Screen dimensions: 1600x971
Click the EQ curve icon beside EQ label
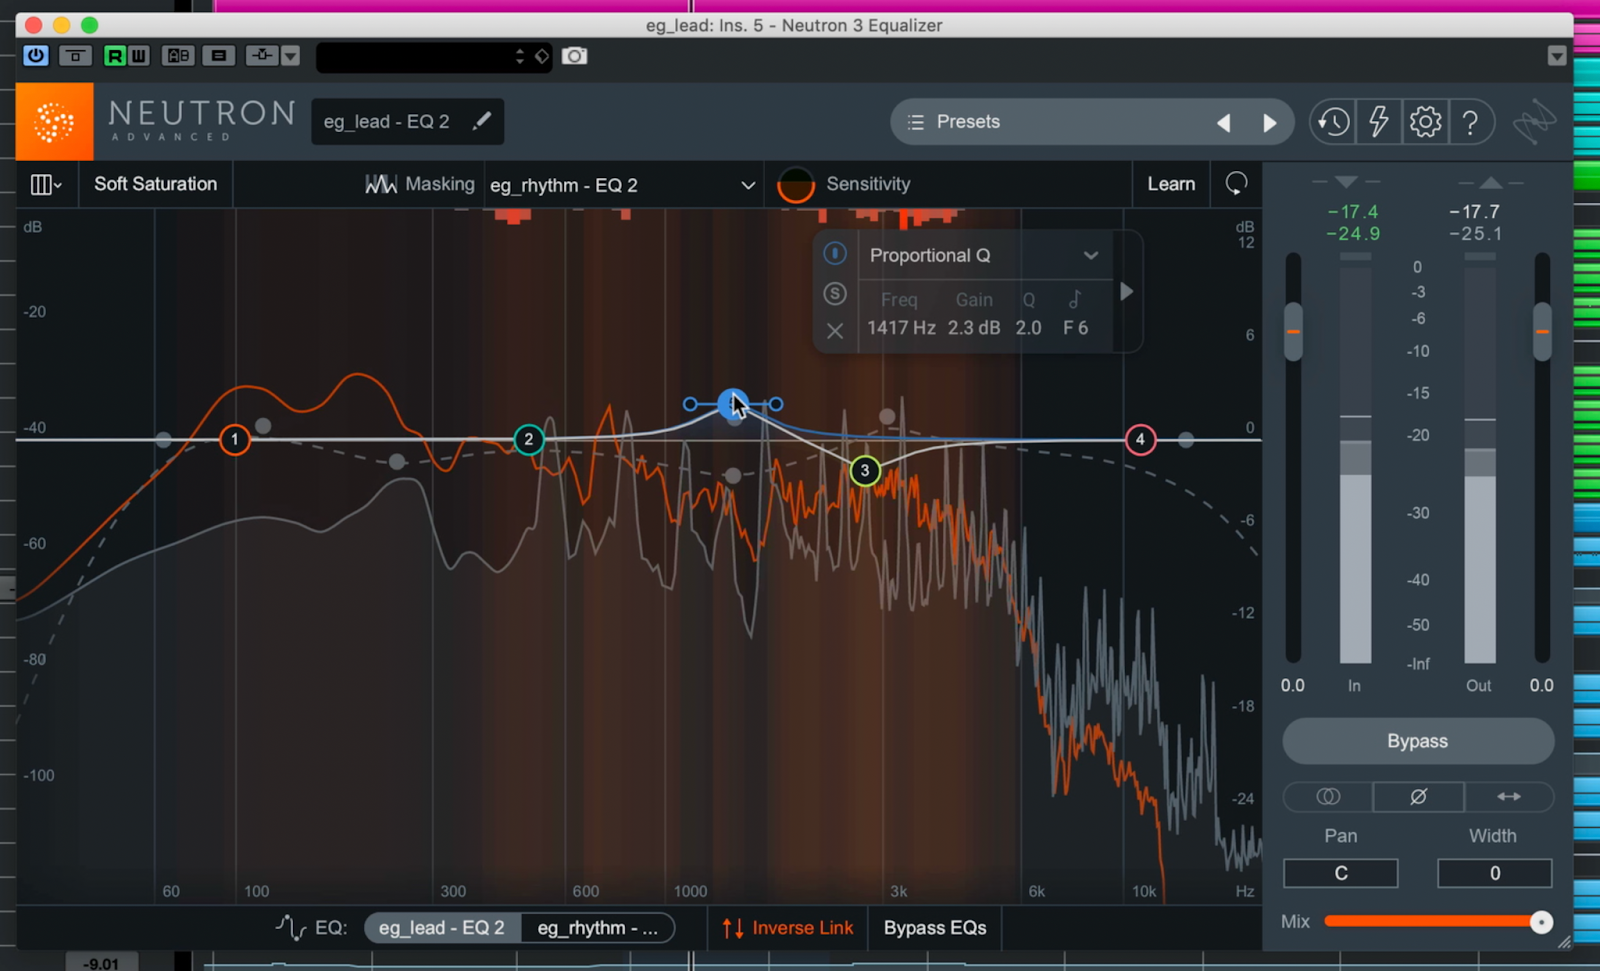coord(290,928)
